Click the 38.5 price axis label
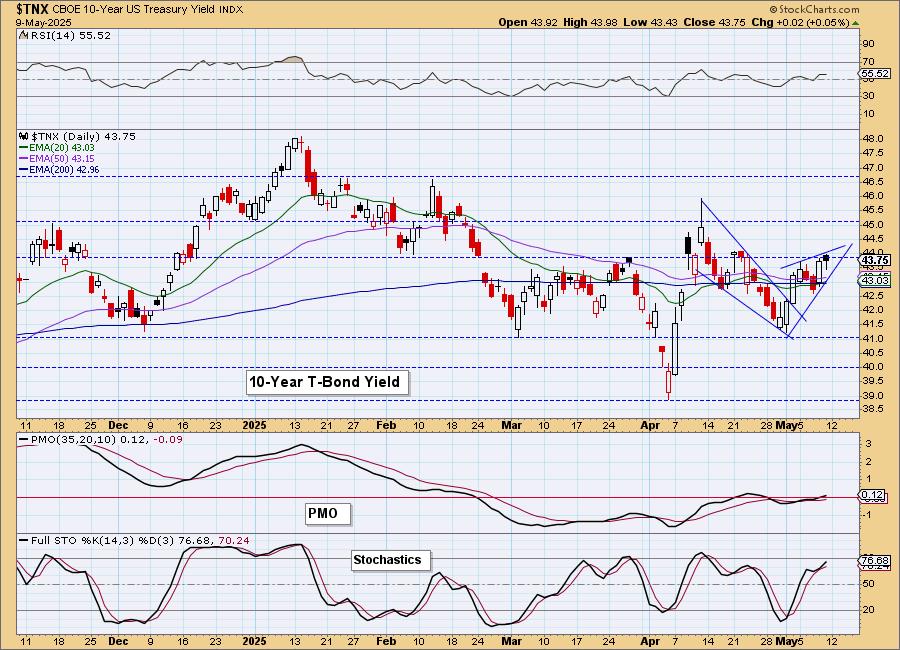The height and width of the screenshot is (650, 900). pyautogui.click(x=873, y=409)
